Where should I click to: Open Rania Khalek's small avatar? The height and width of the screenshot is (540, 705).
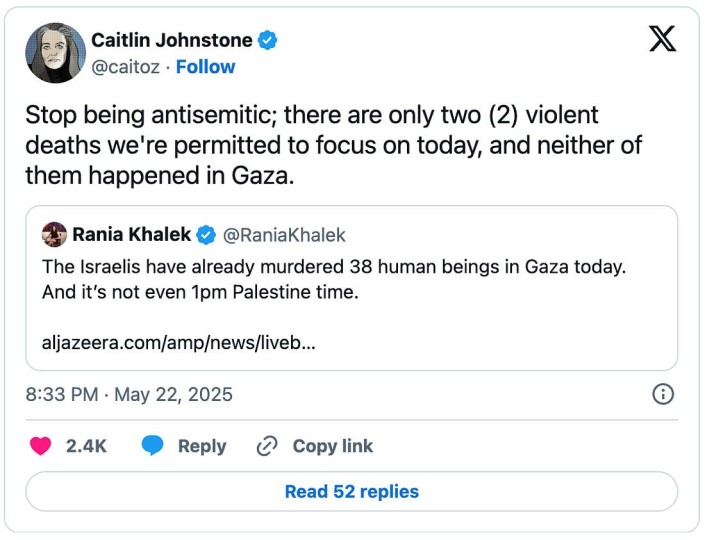click(54, 235)
